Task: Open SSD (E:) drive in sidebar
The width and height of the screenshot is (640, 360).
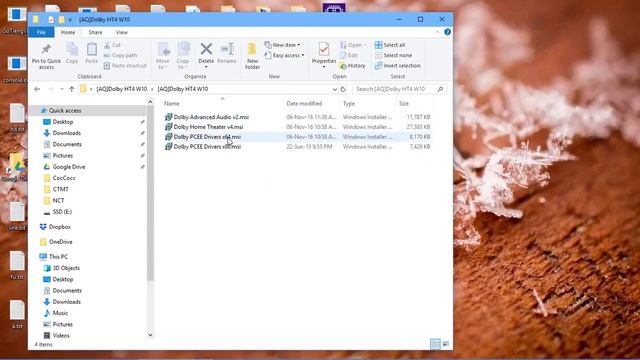Action: point(62,212)
